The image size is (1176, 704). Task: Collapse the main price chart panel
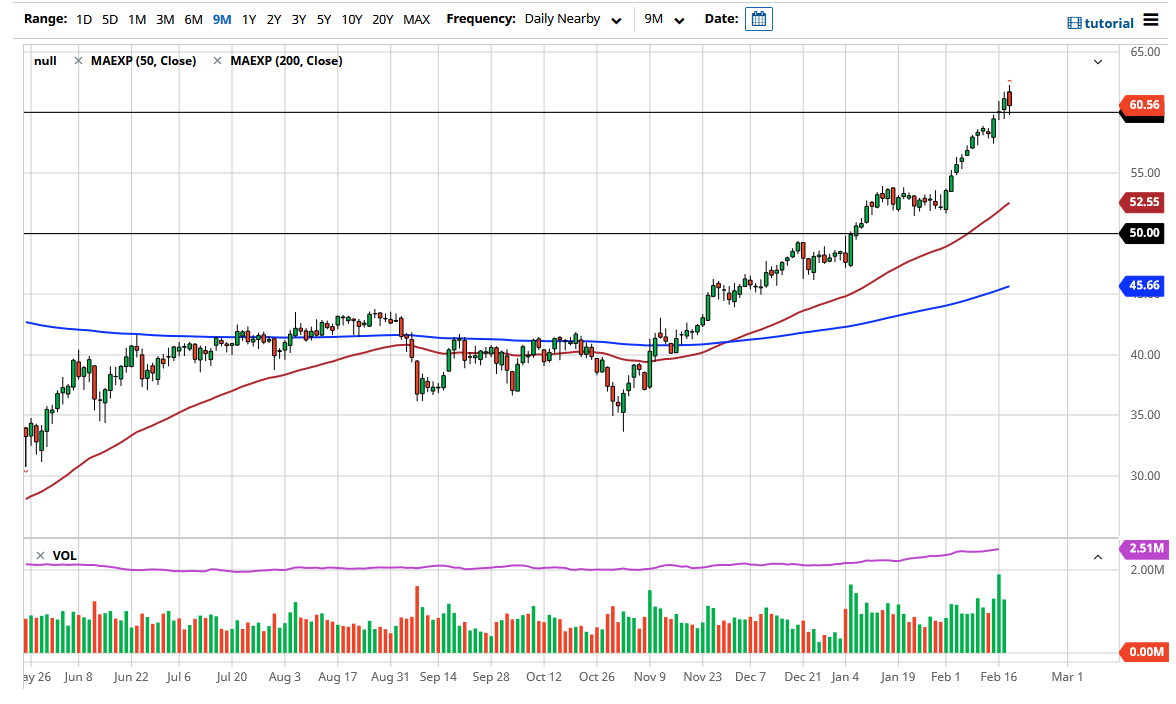(x=1097, y=61)
